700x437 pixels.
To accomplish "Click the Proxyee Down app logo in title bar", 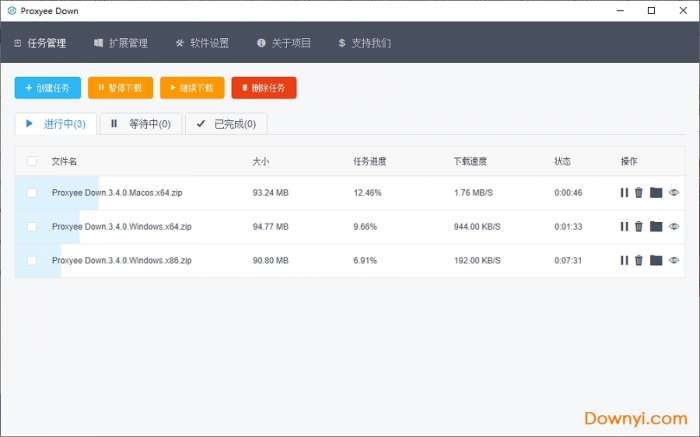I will coord(12,11).
